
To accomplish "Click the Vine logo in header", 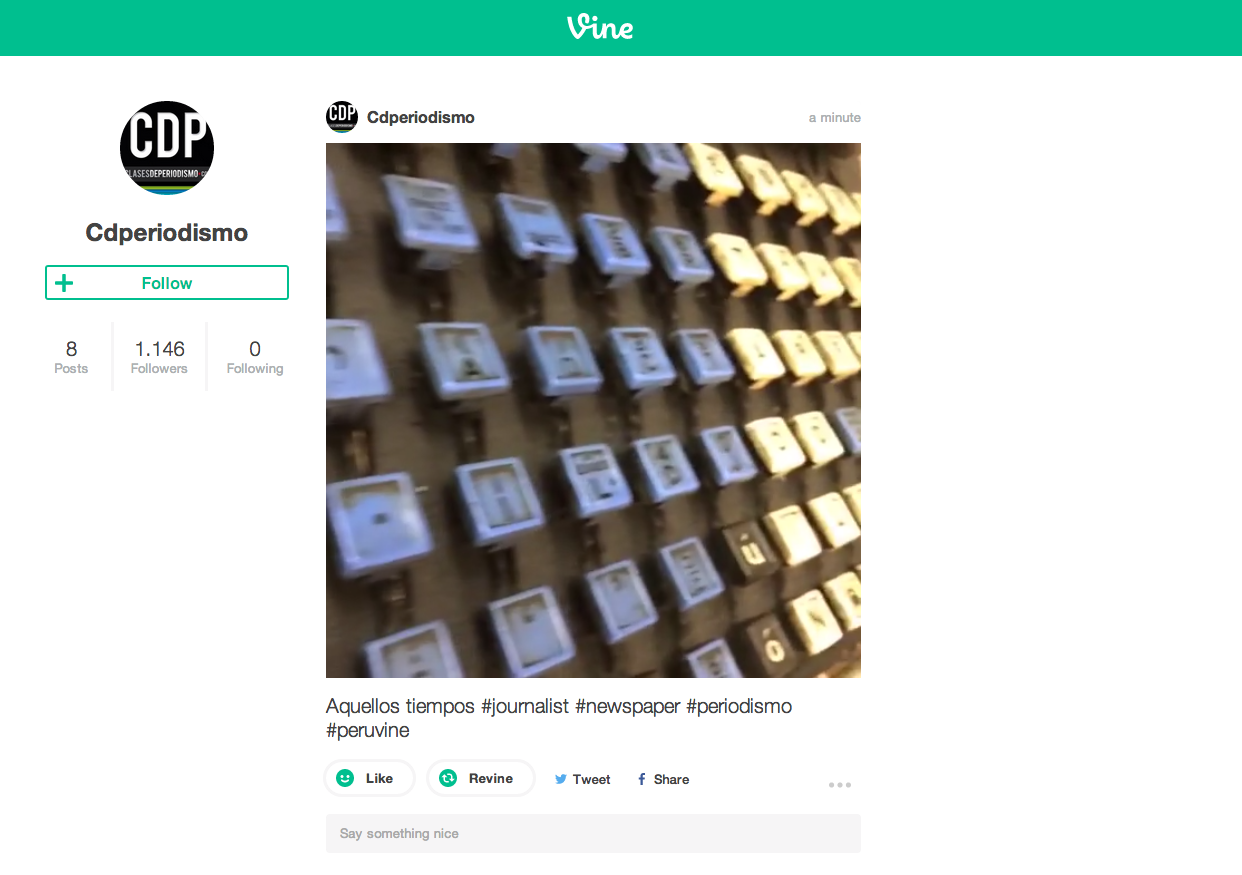I will pos(600,27).
